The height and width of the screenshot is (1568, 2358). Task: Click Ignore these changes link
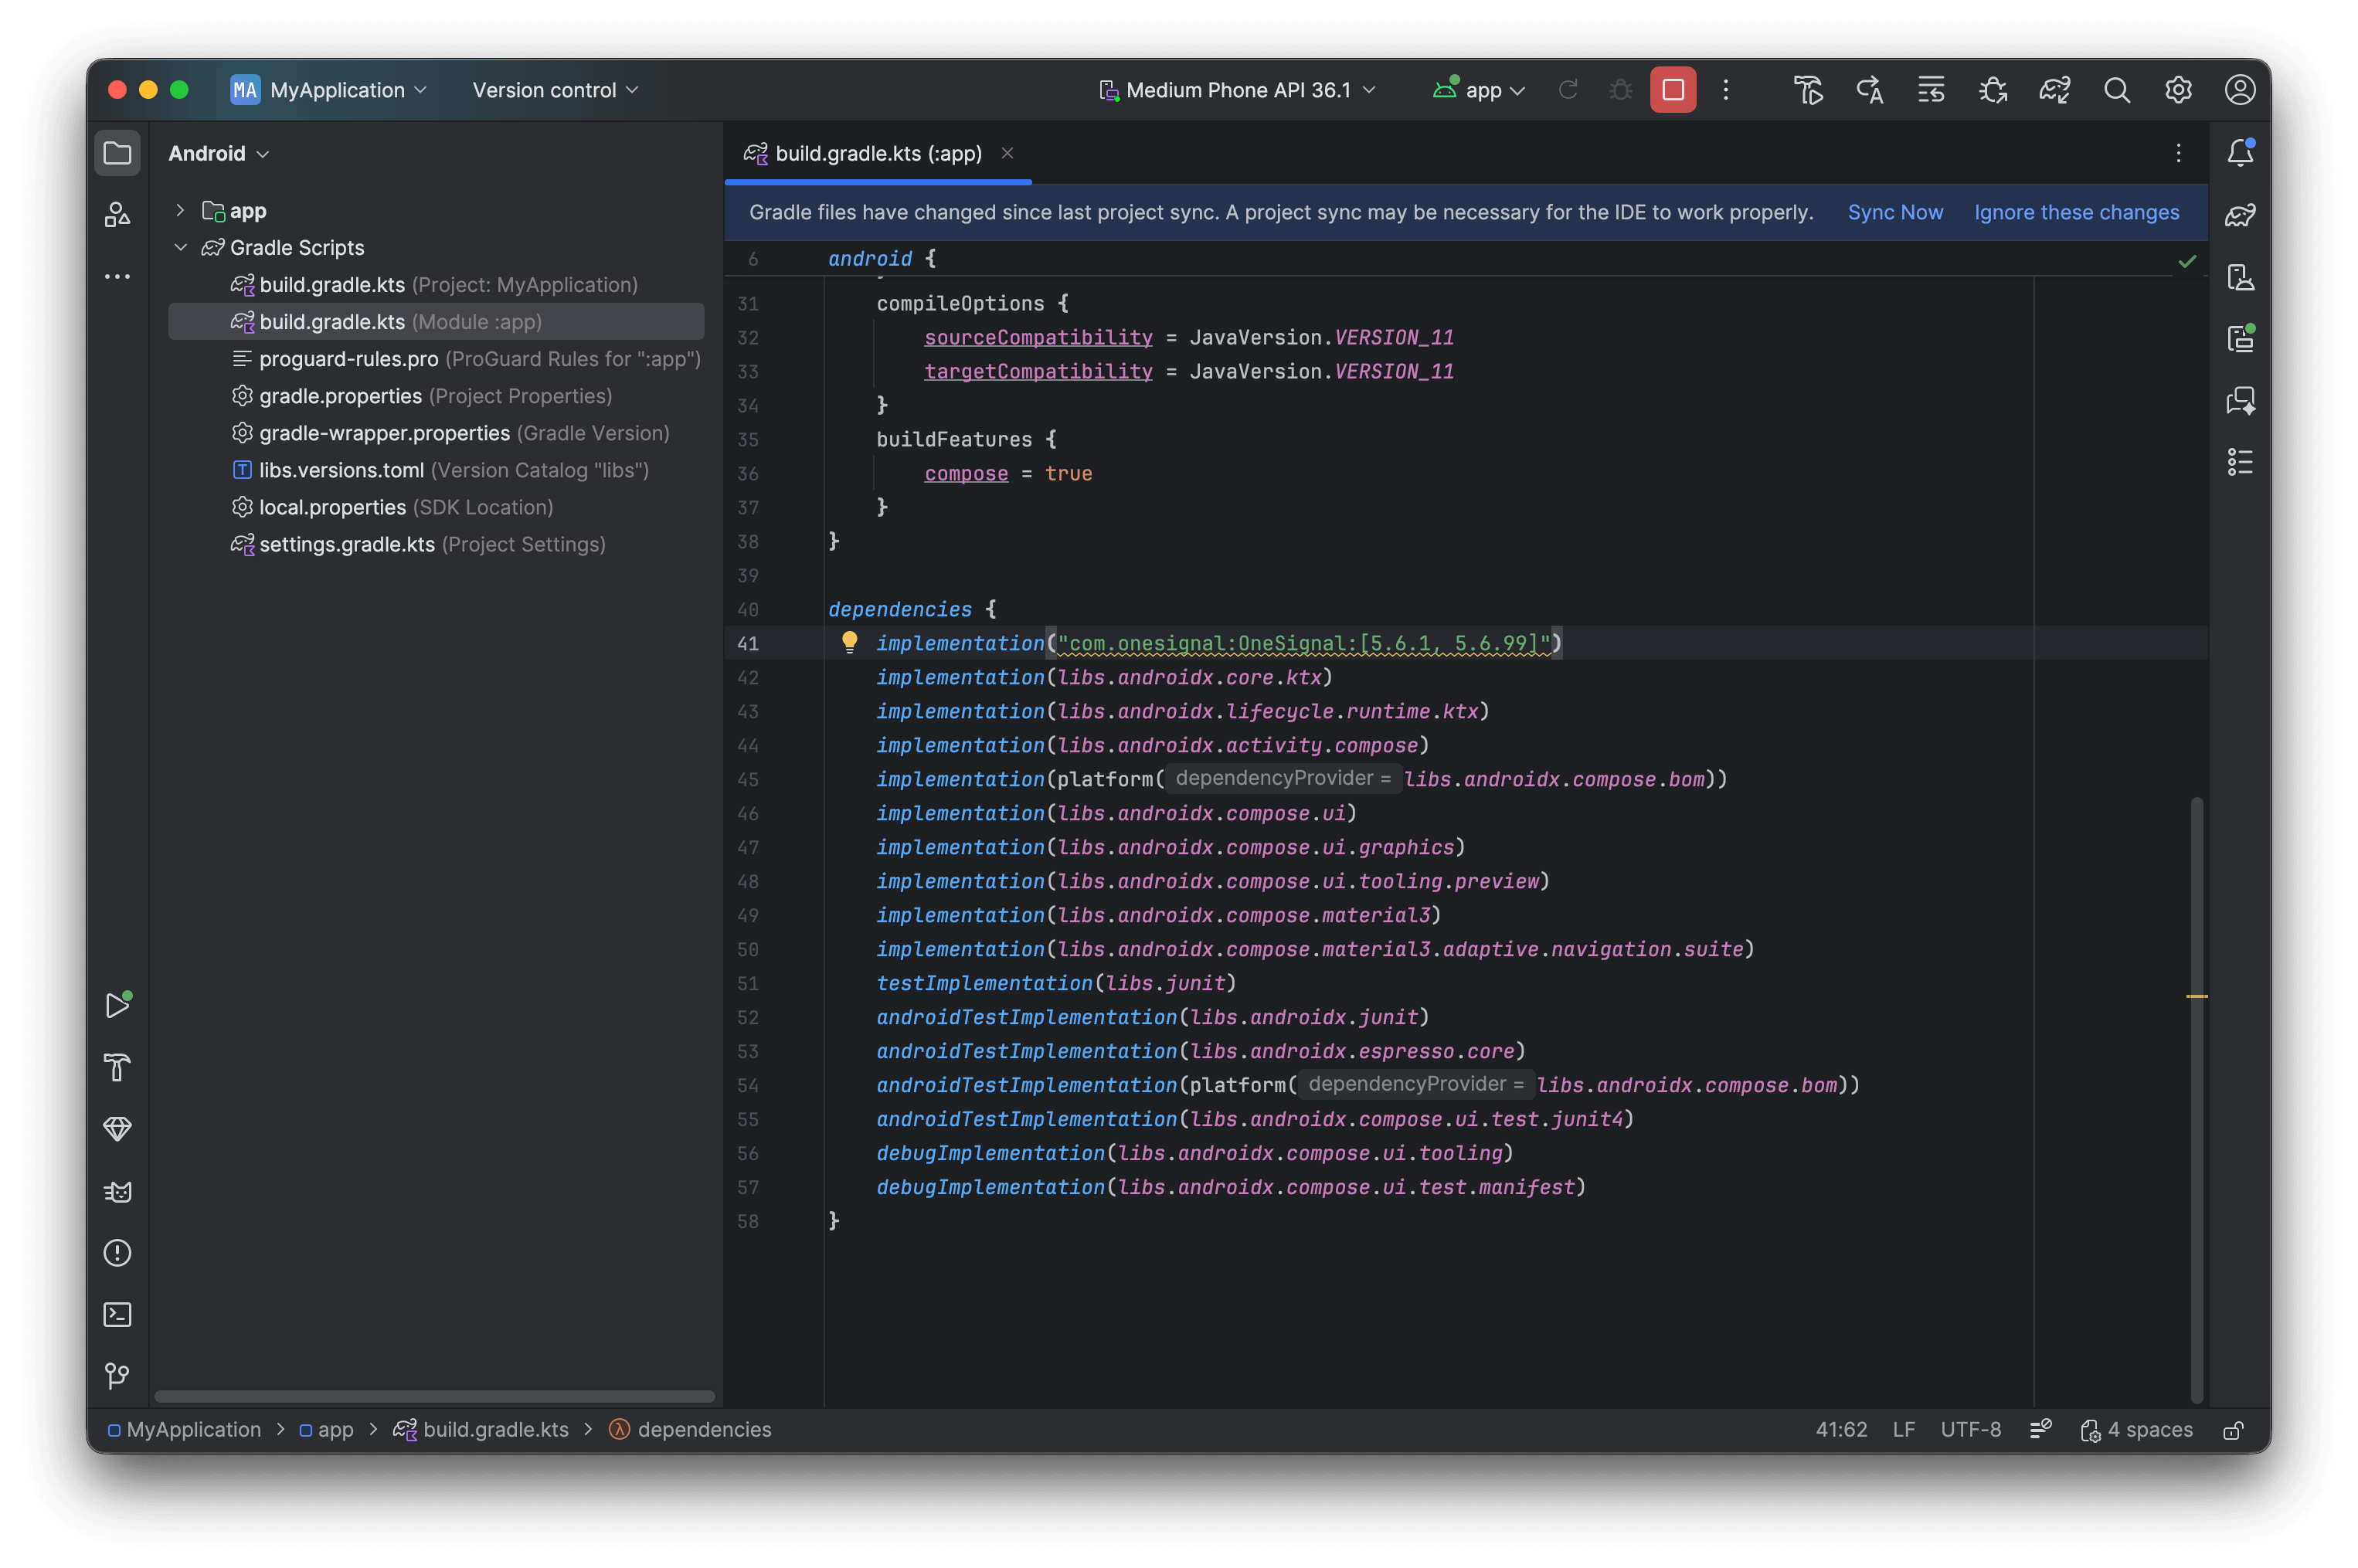[x=2076, y=212]
